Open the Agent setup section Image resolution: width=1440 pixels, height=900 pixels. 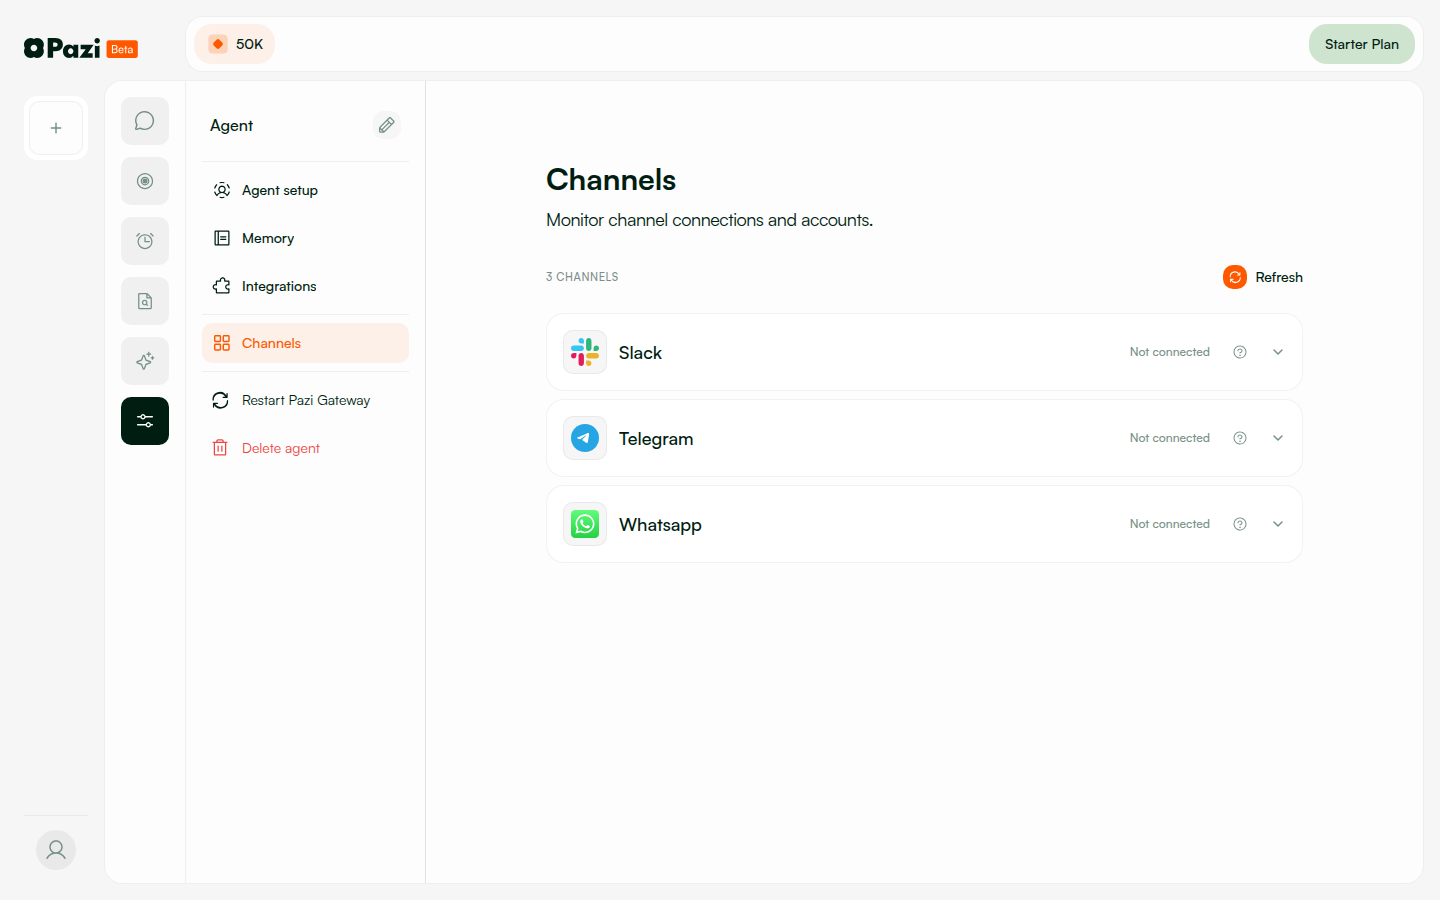[x=279, y=190]
